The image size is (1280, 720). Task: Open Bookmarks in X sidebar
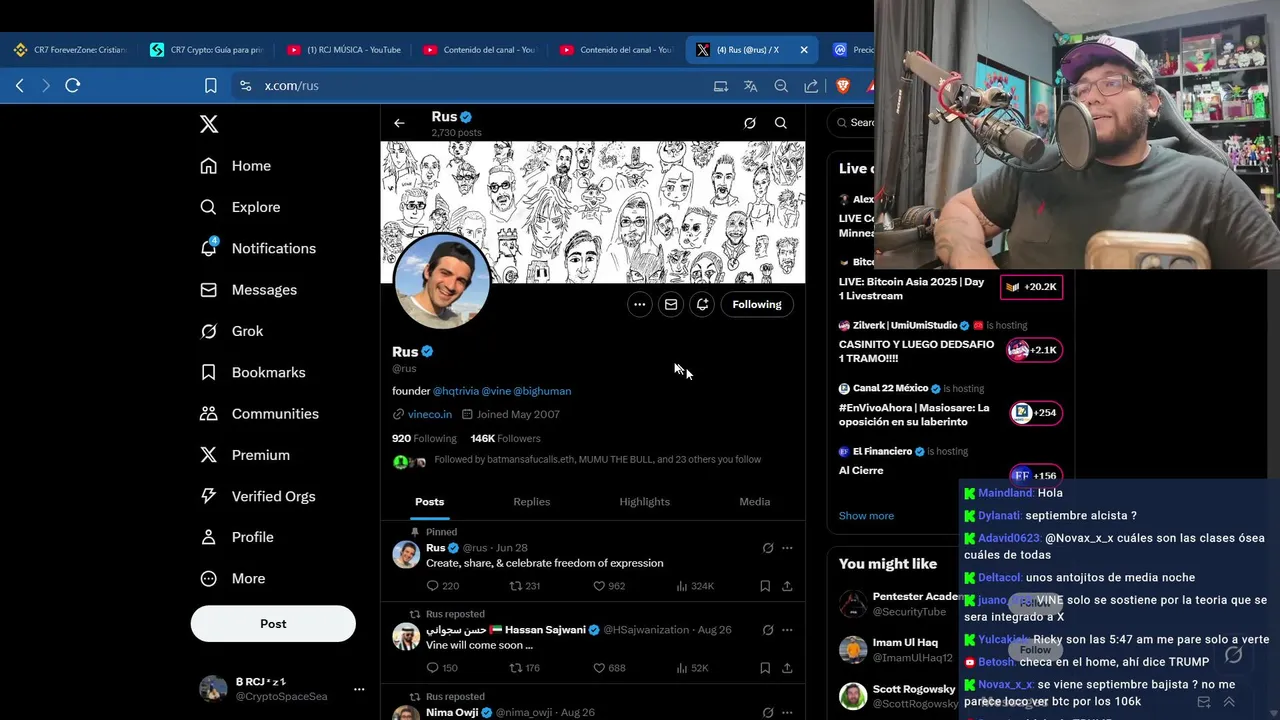pos(253,372)
